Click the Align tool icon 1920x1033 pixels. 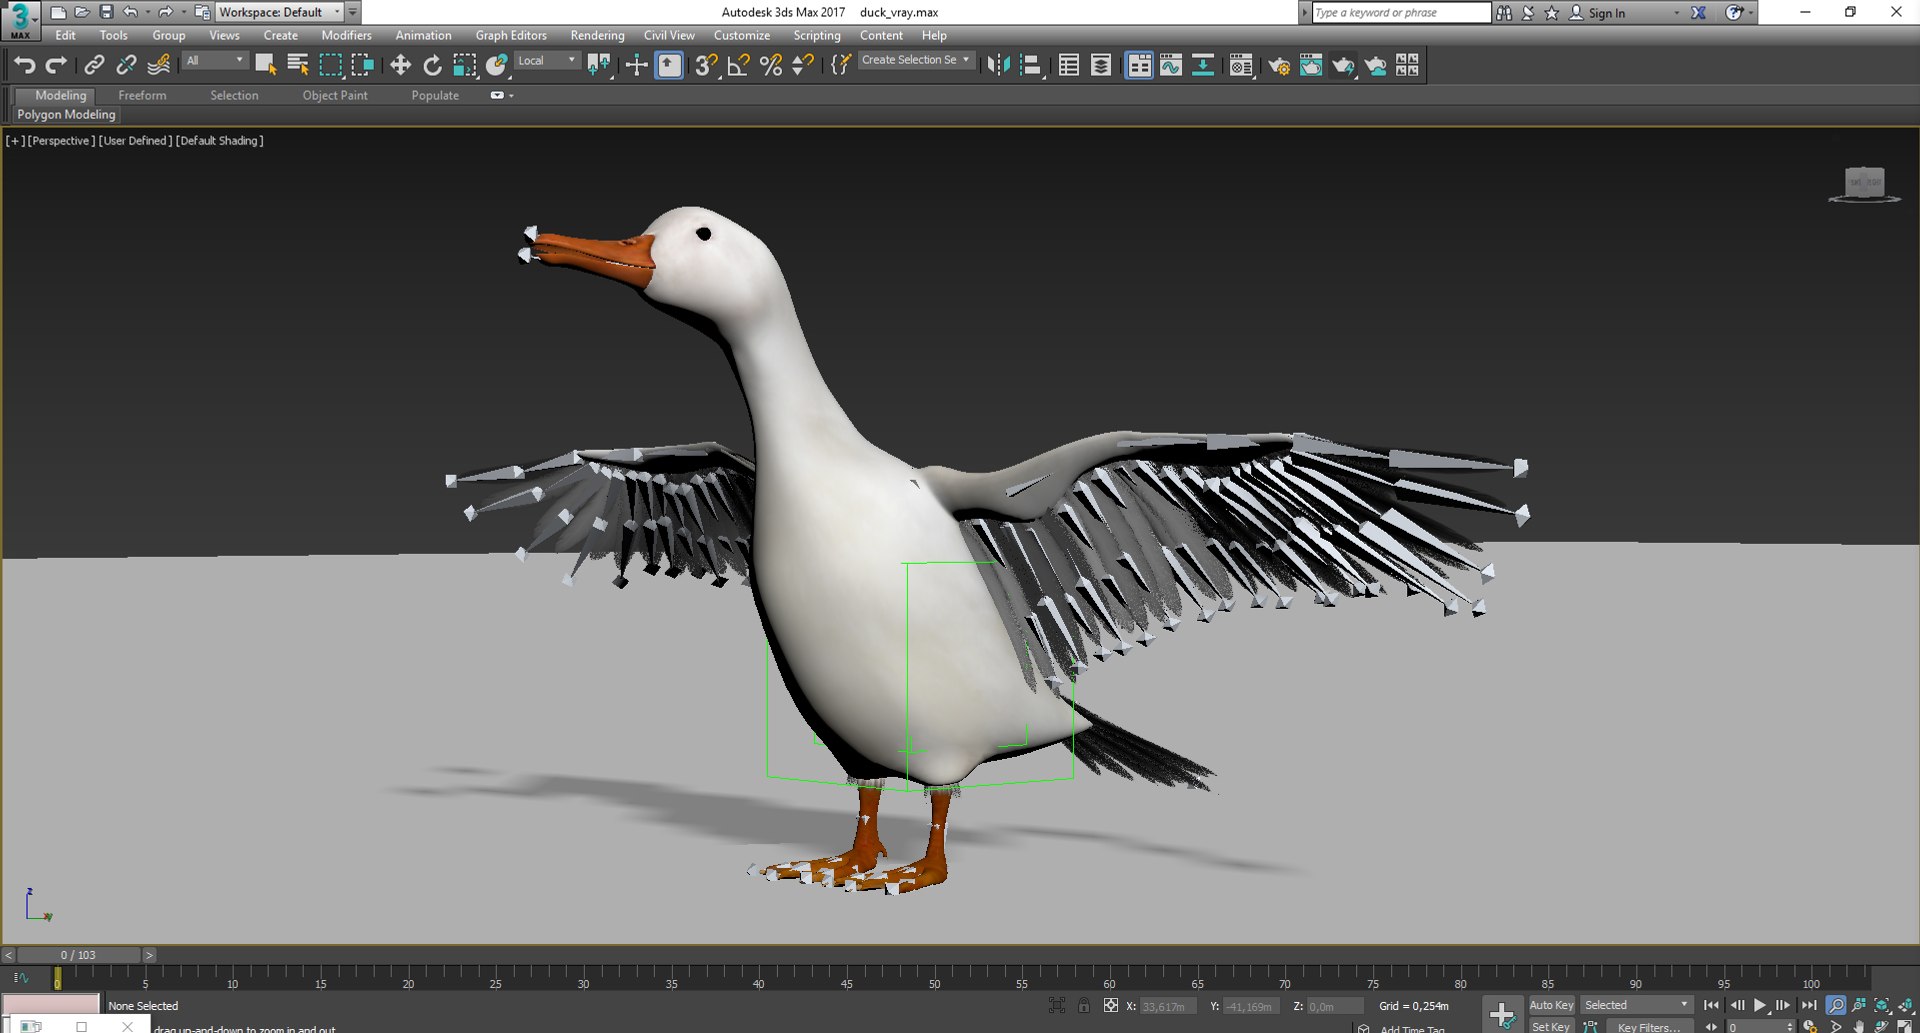1031,65
